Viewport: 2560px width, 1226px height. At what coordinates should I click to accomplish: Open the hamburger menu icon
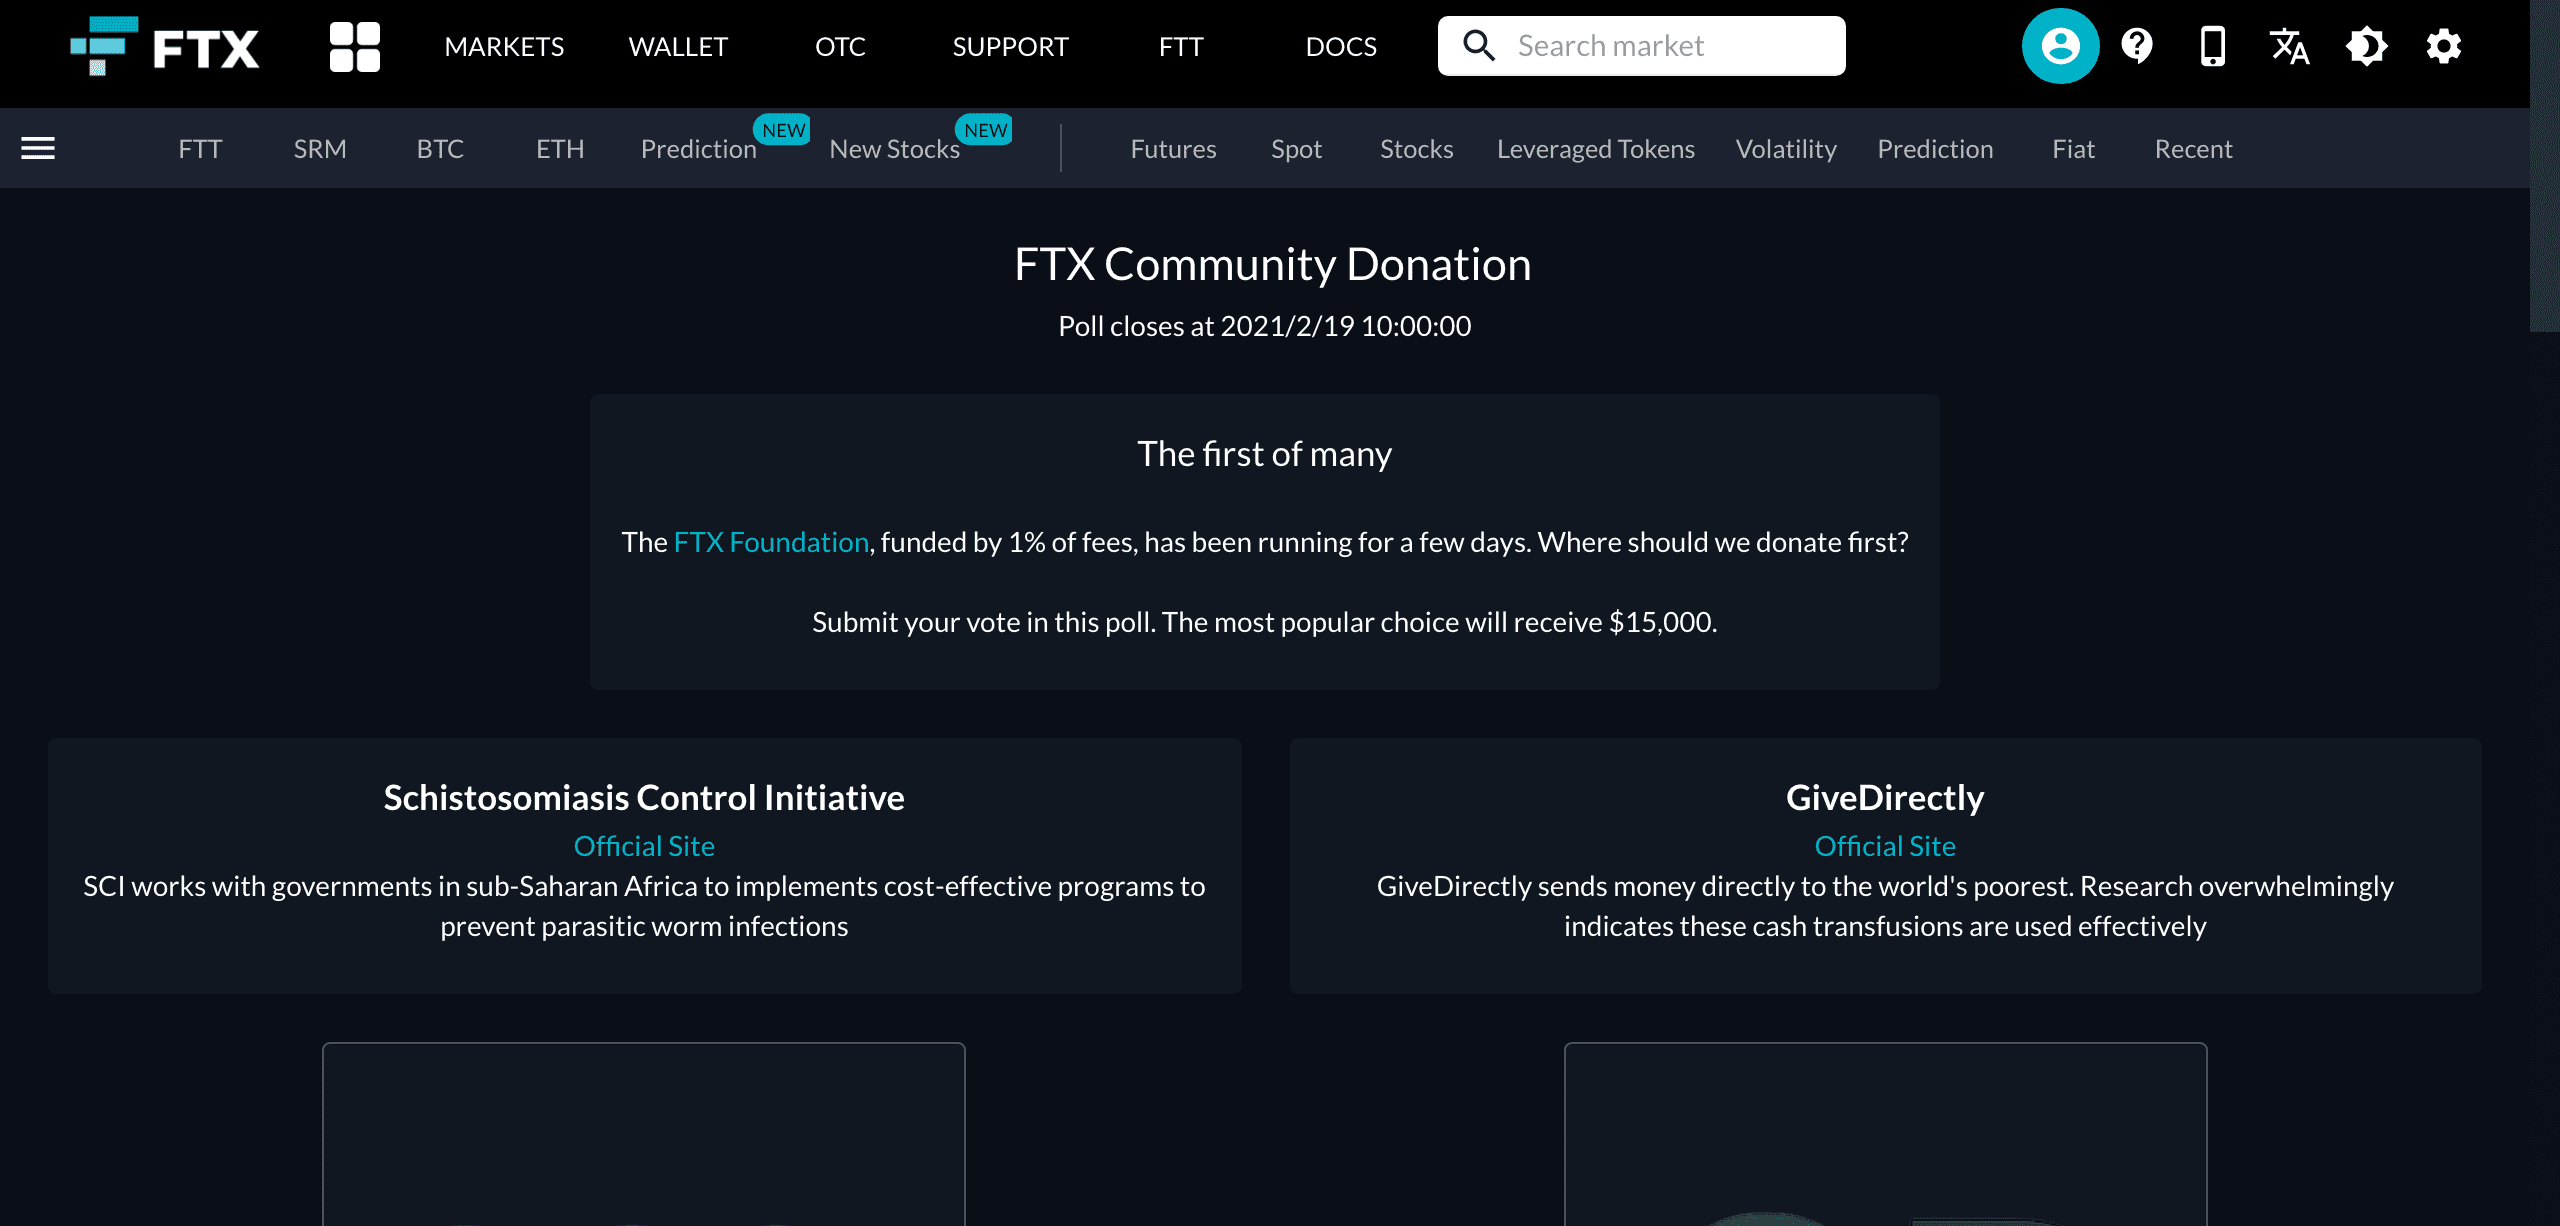tap(38, 148)
